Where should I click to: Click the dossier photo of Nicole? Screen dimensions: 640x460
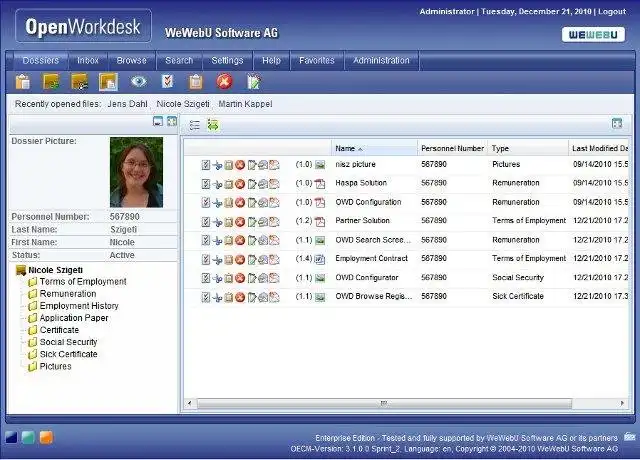point(136,172)
